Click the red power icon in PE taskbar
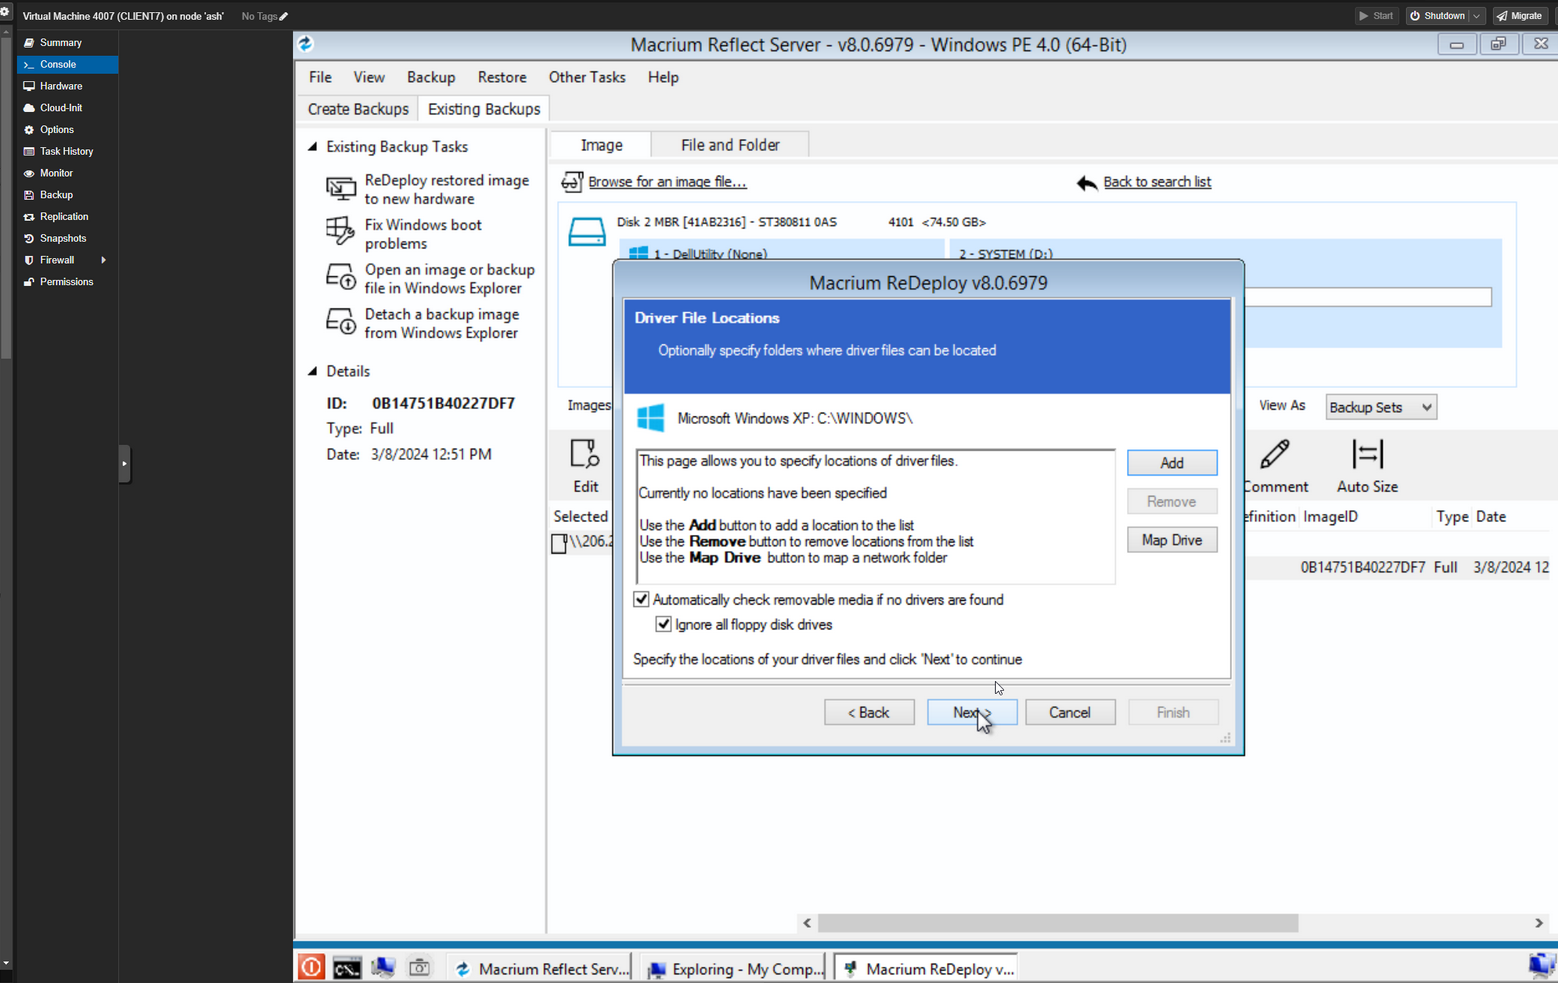The width and height of the screenshot is (1558, 983). [x=311, y=967]
